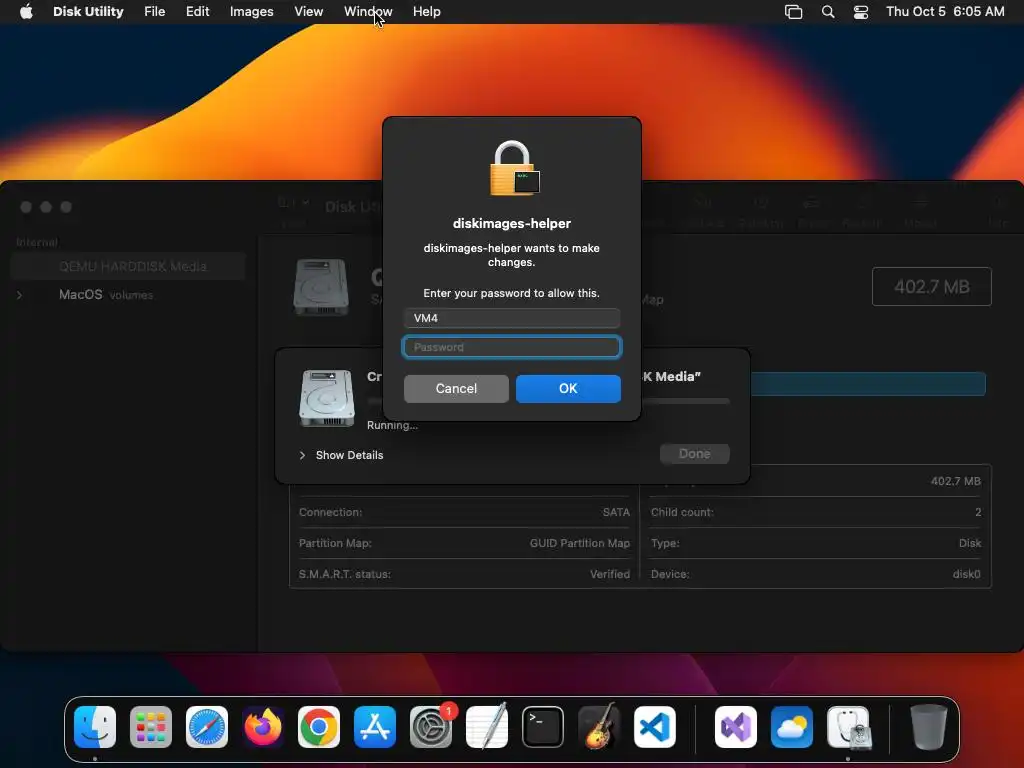Open the View menu
Image resolution: width=1024 pixels, height=768 pixels.
point(308,12)
